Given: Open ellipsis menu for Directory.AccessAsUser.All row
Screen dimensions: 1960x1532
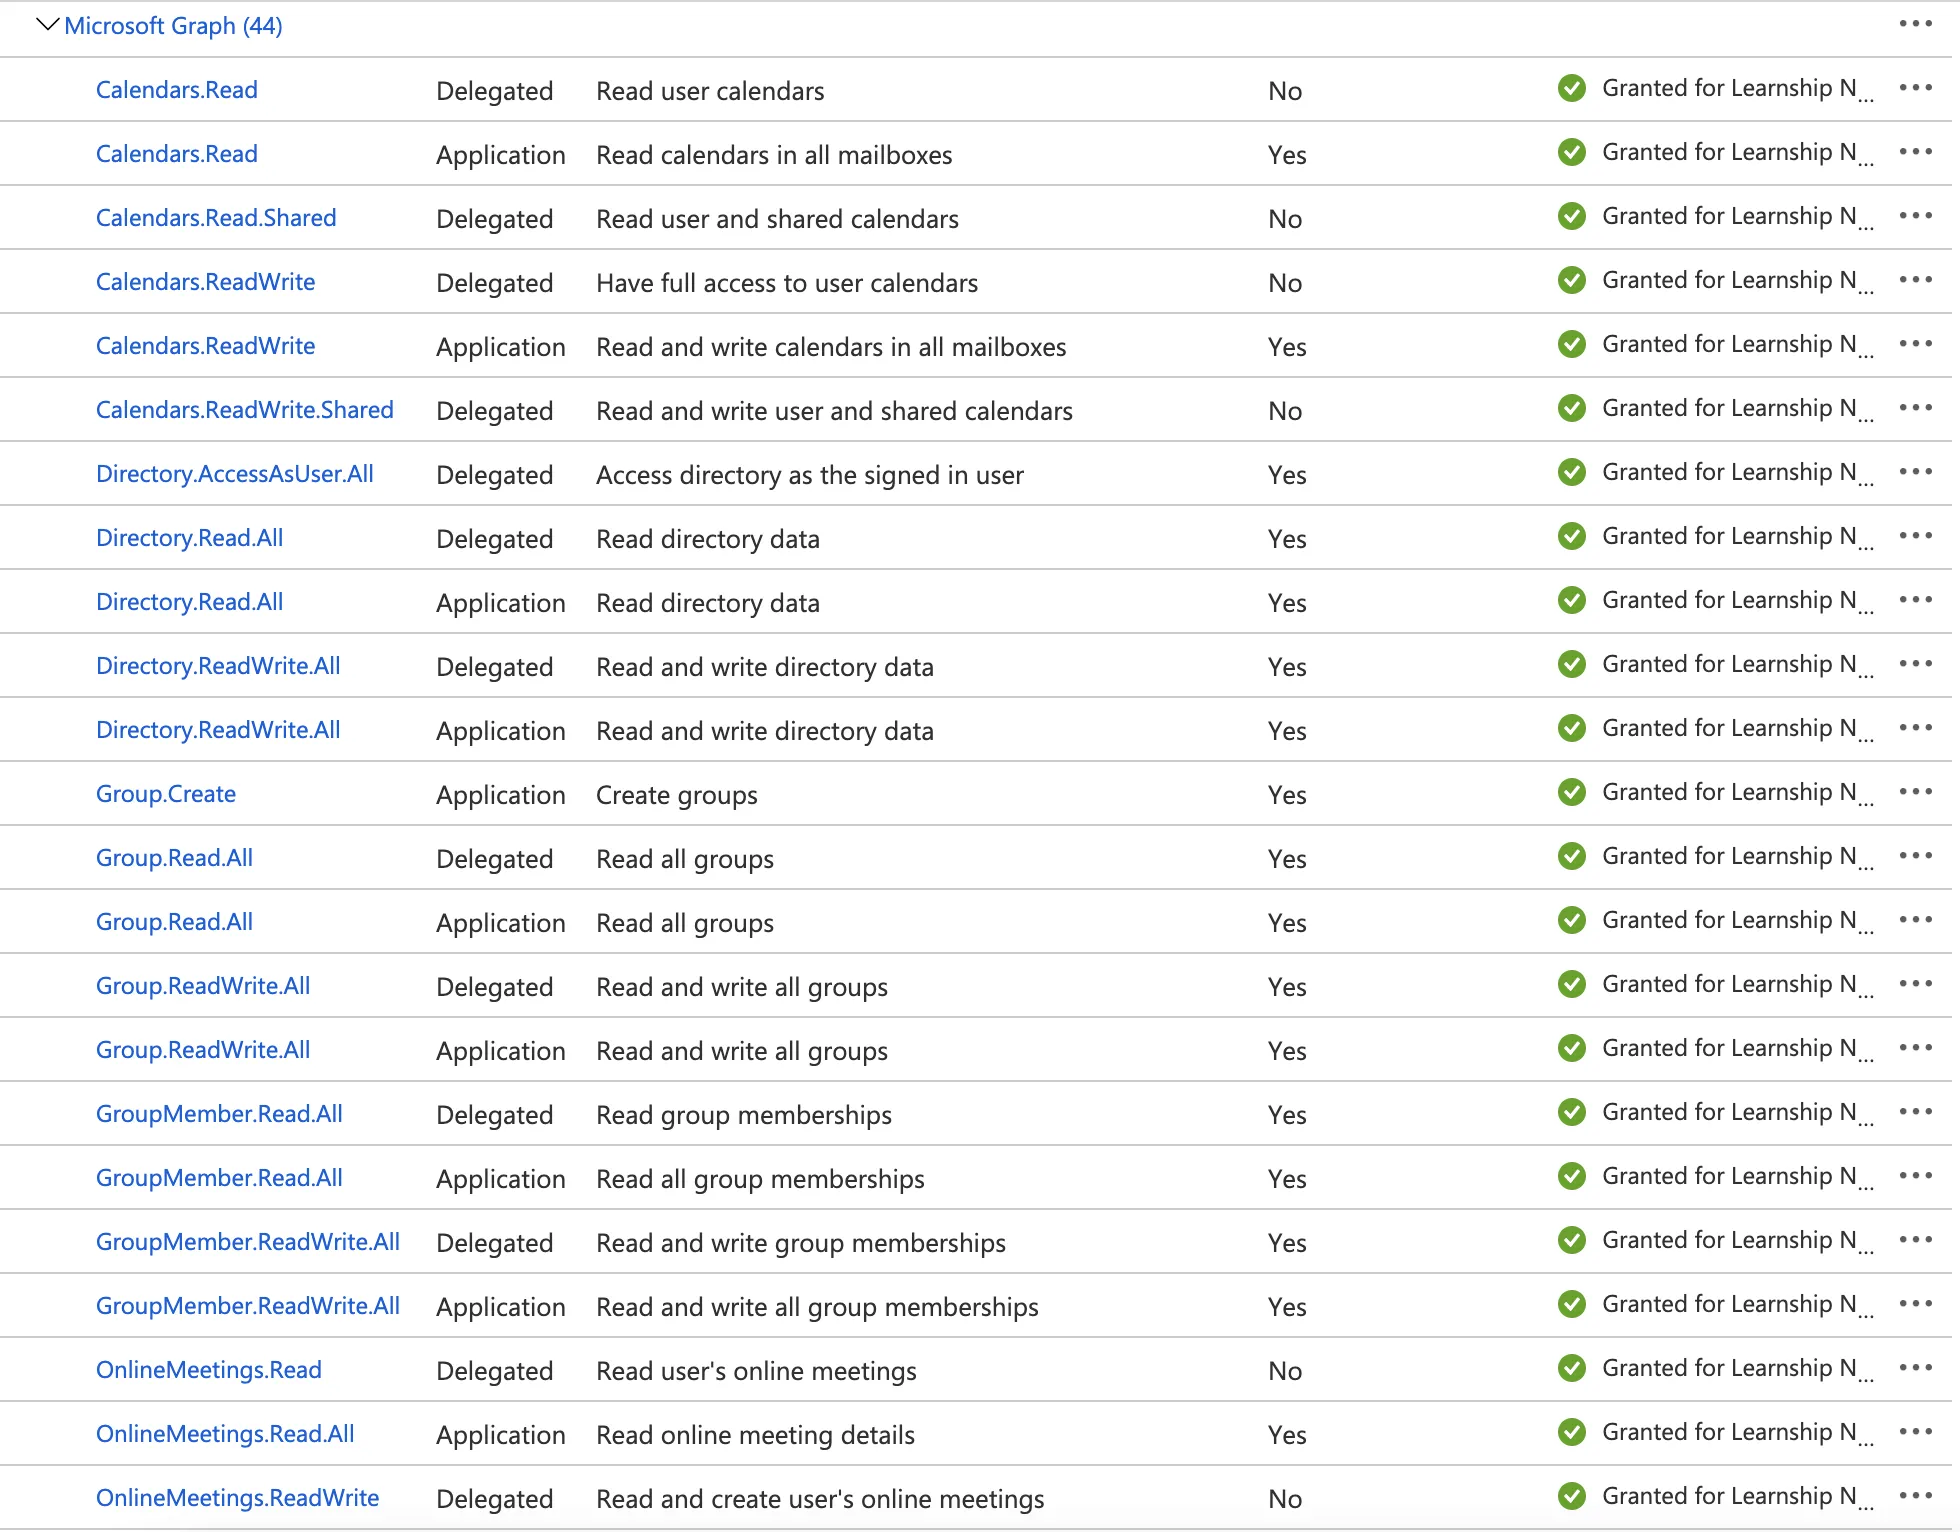Looking at the screenshot, I should coord(1915,473).
